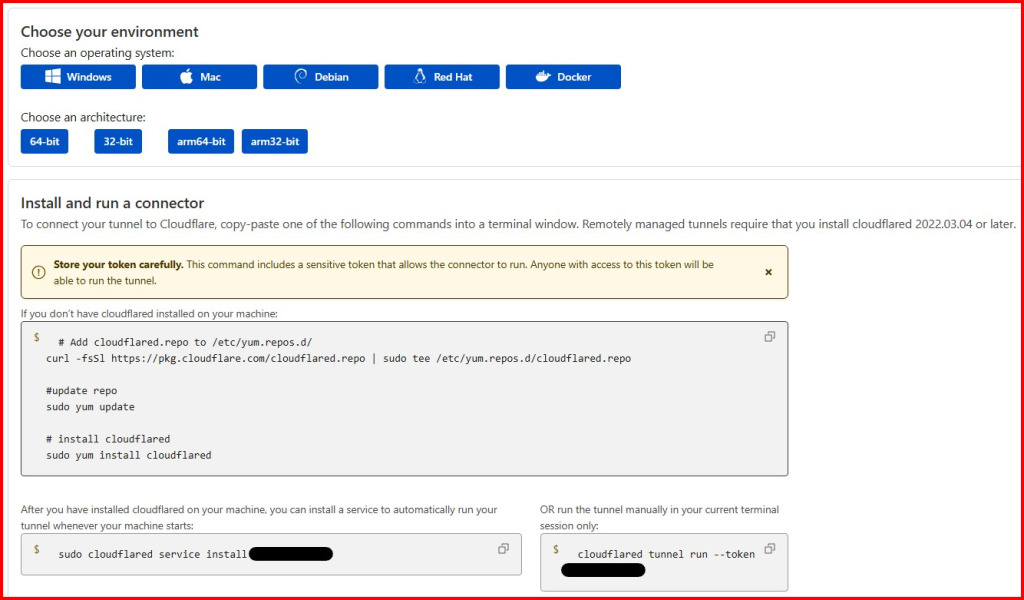Click the Apple logo icon

pos(186,77)
